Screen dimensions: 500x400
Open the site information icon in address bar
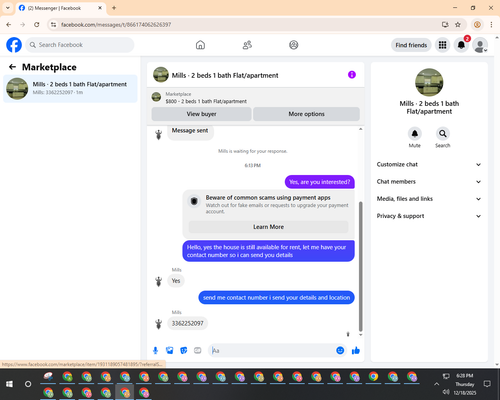[53, 25]
